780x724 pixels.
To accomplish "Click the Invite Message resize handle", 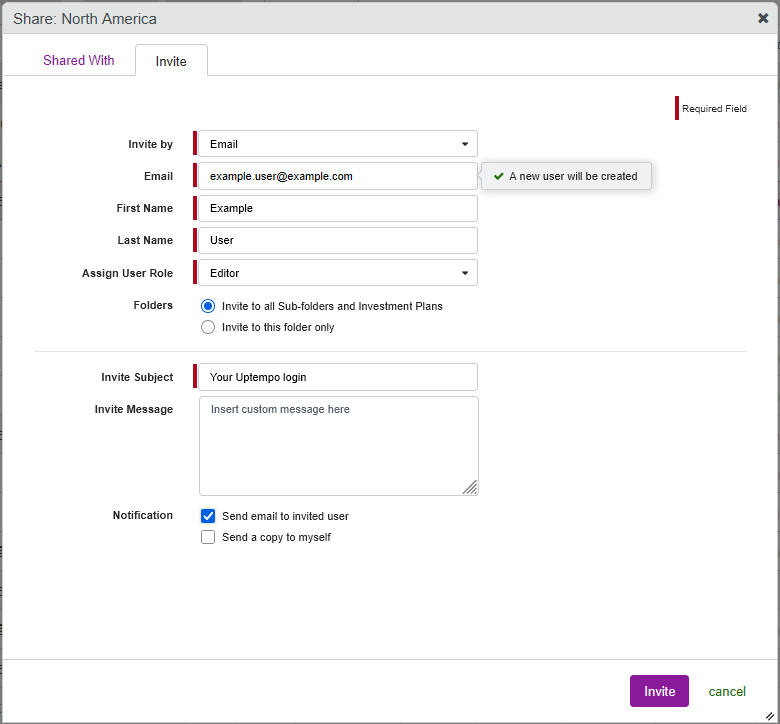I will [x=470, y=487].
